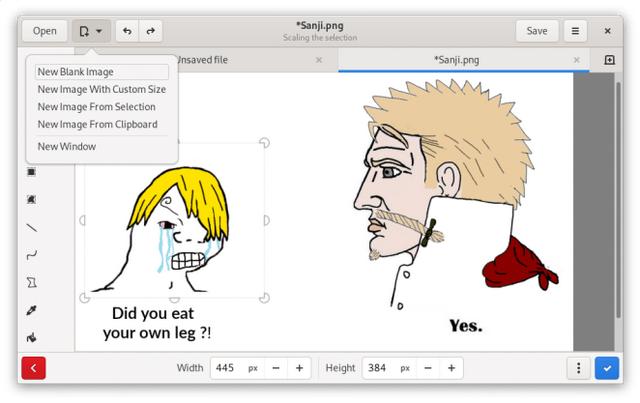Cancel scaling with the red back button
Screen dimensions: 640x403
coord(33,368)
